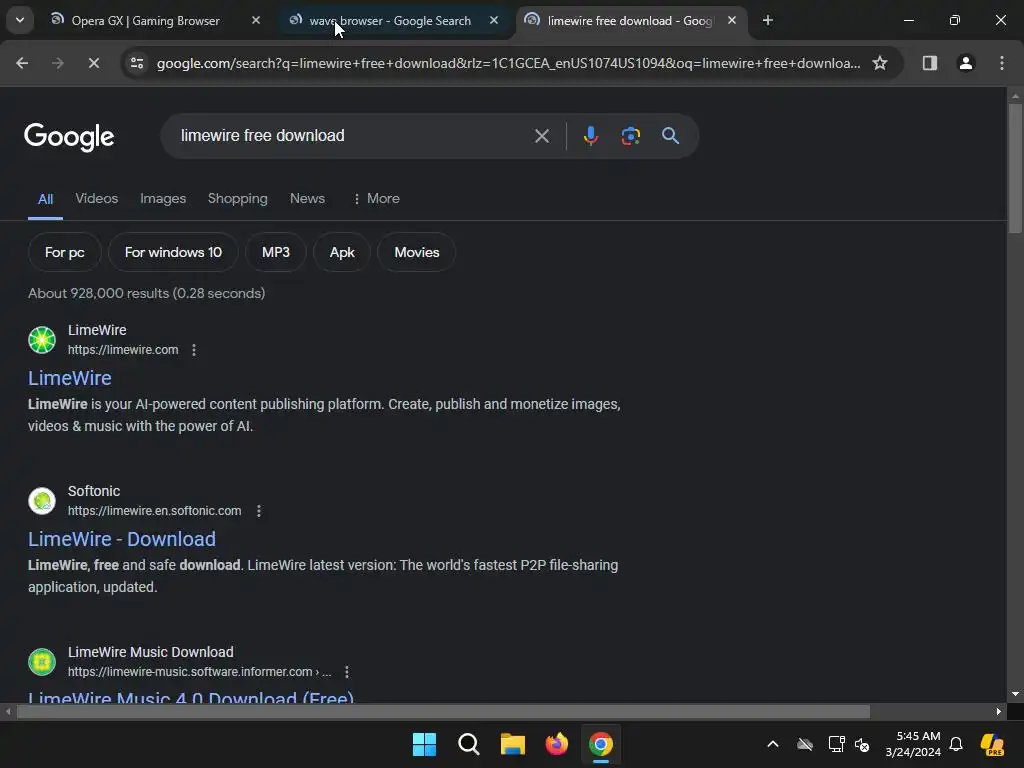This screenshot has width=1024, height=768.
Task: Clear the search query
Action: pyautogui.click(x=541, y=136)
